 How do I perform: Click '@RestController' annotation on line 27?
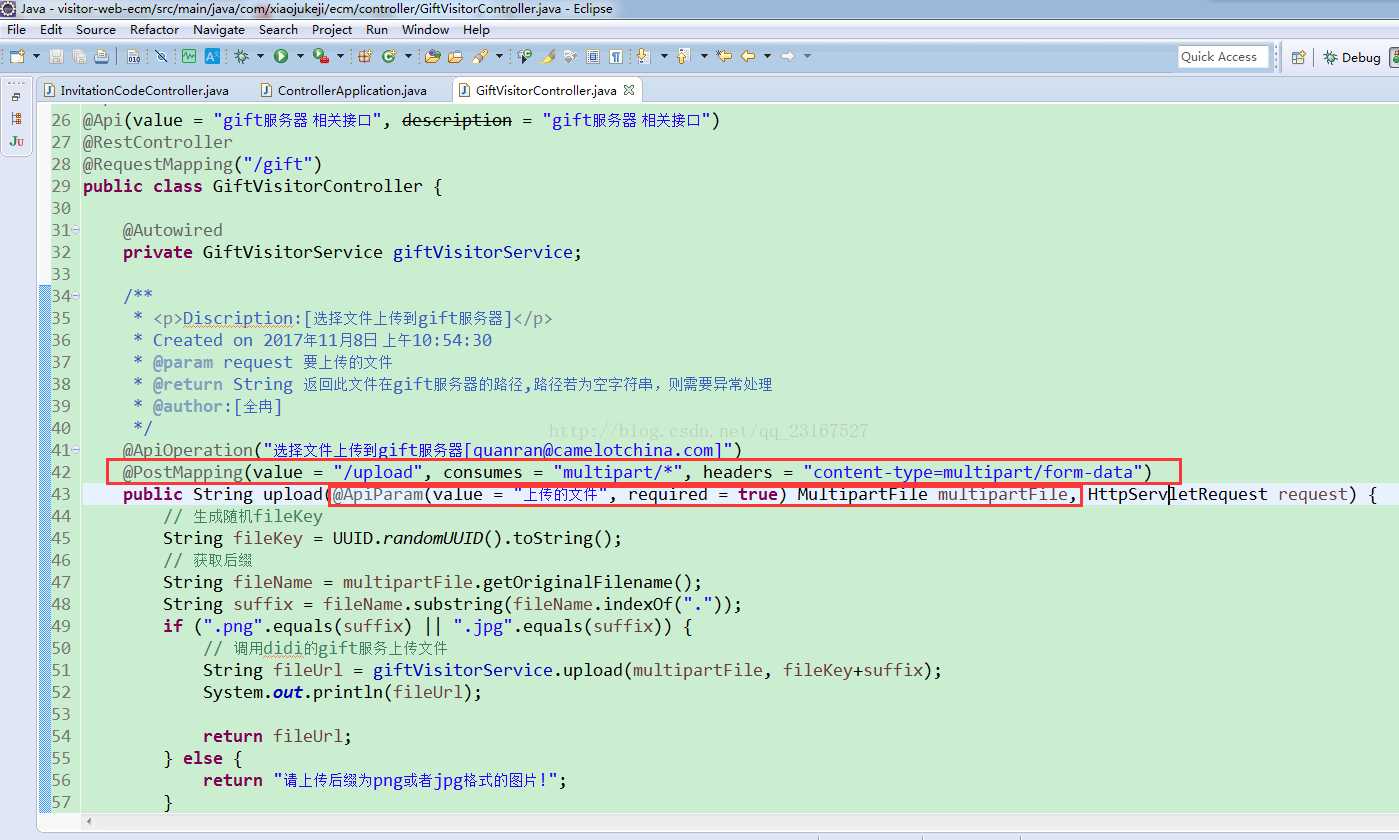coord(158,142)
